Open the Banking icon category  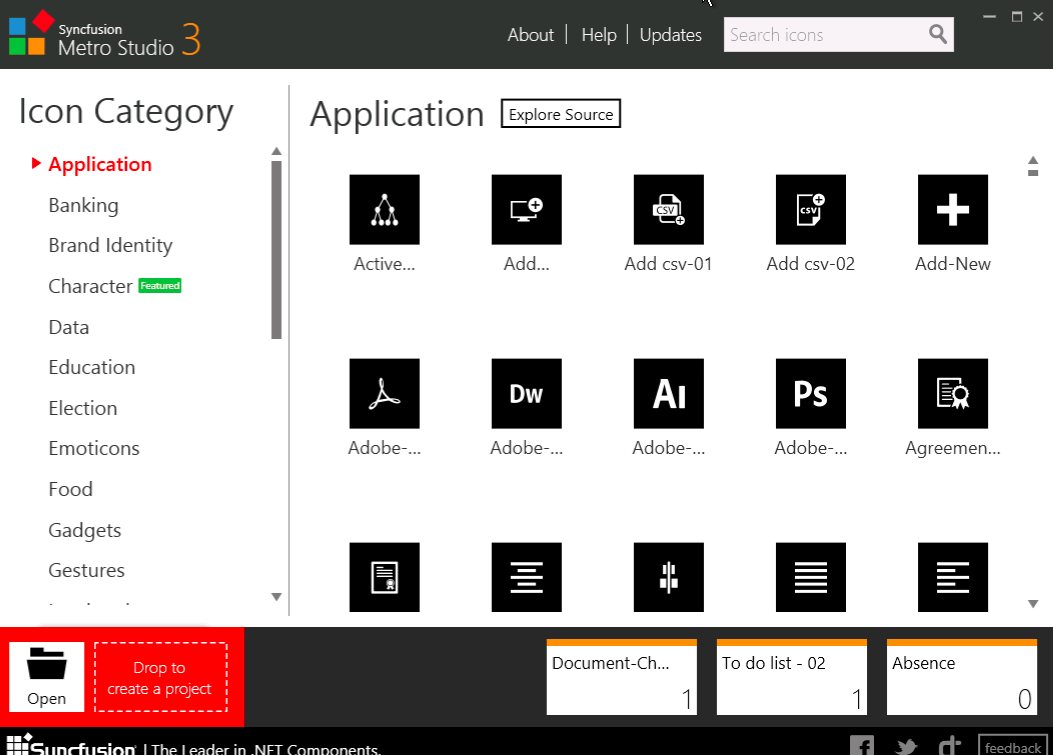coord(83,205)
